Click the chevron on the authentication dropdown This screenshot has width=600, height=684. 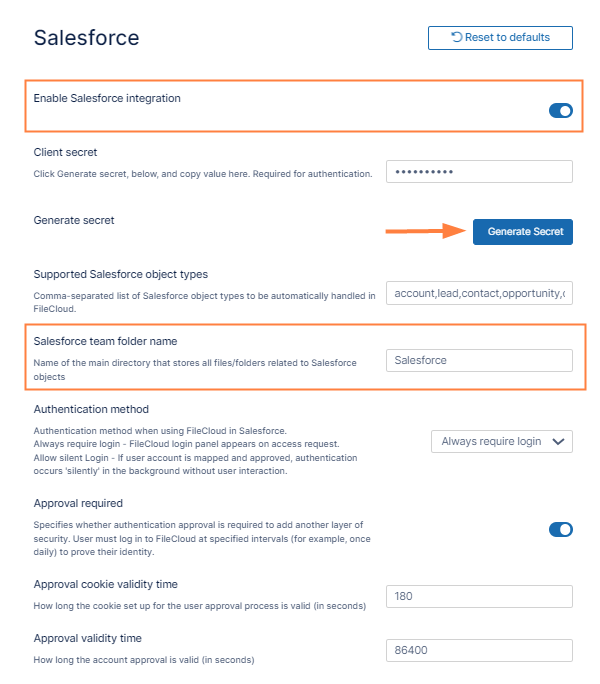point(558,441)
